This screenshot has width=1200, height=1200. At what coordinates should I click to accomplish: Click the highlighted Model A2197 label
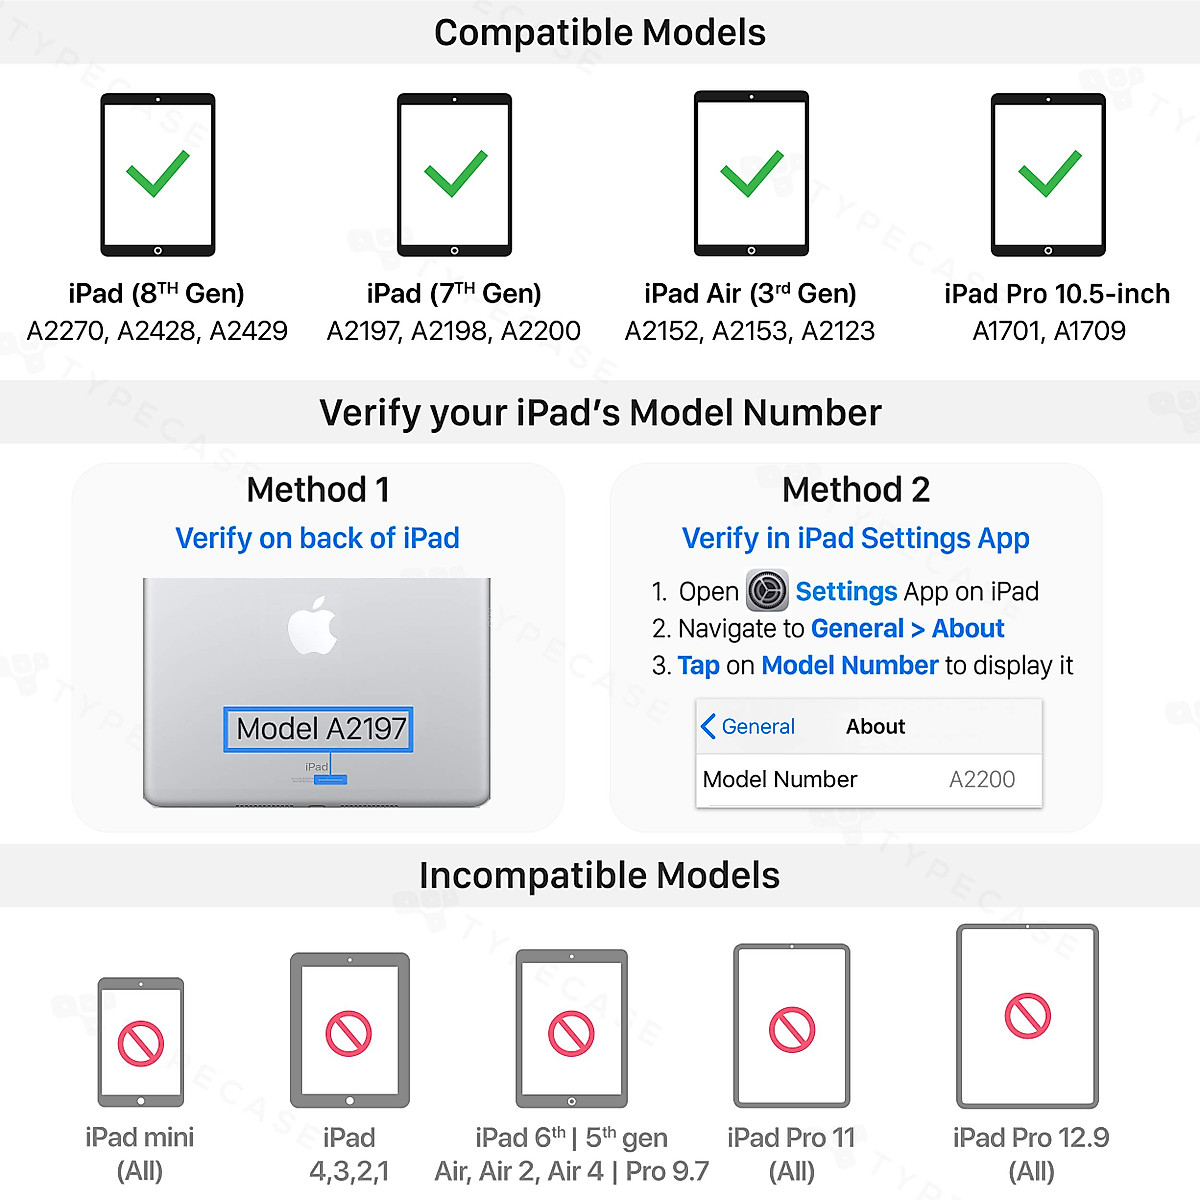coord(319,729)
